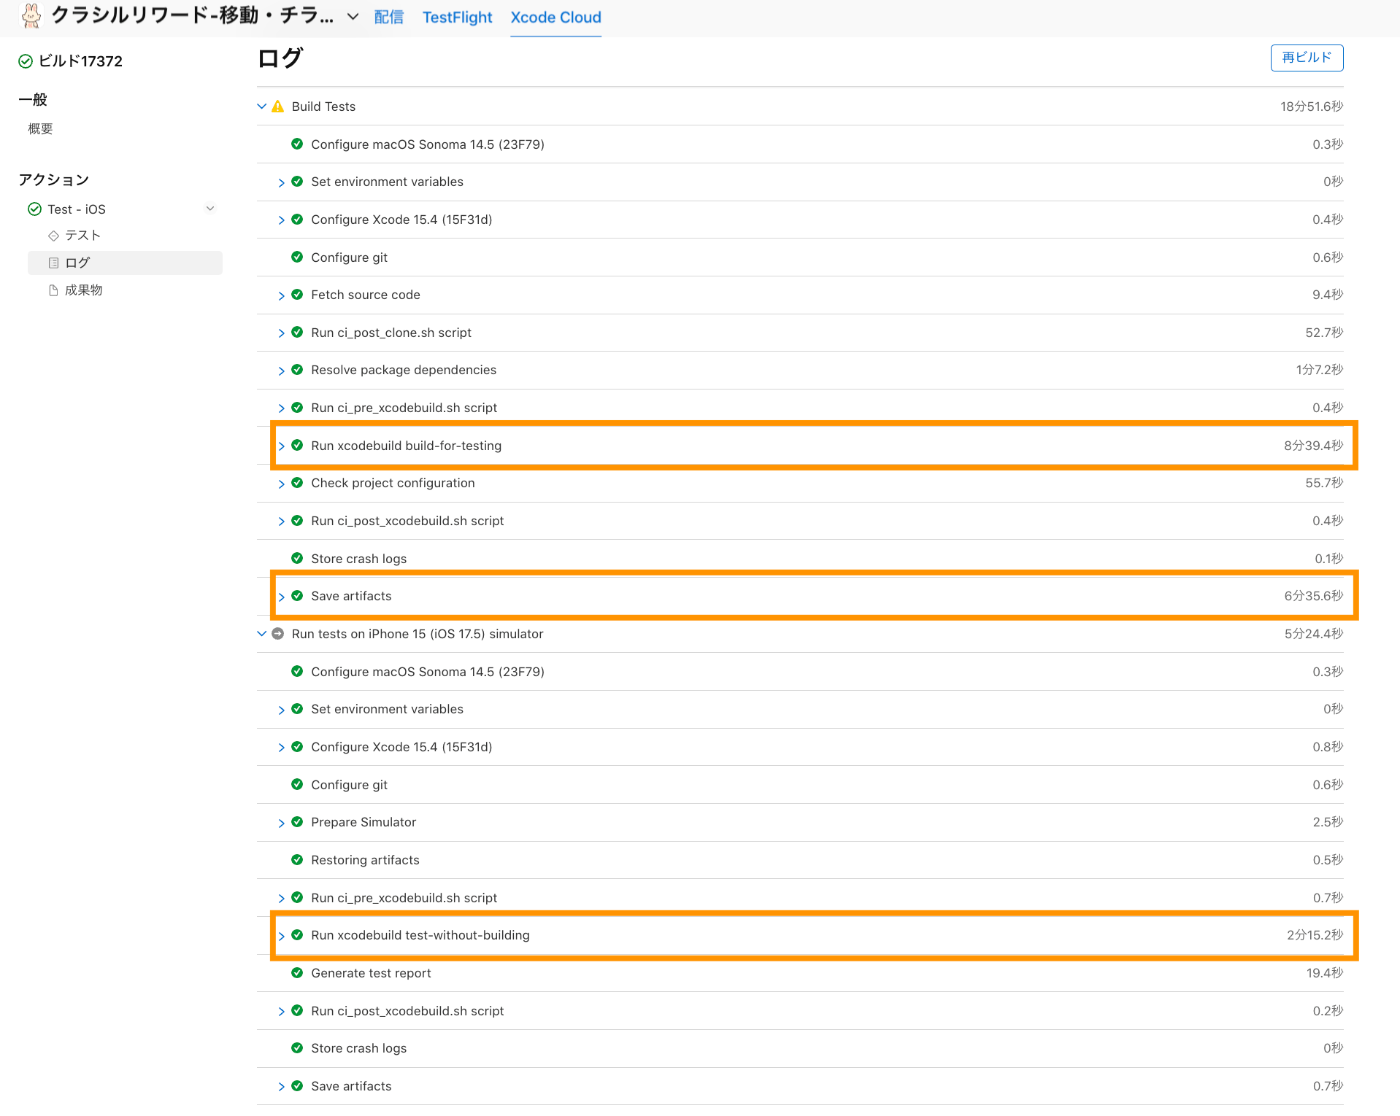Expand first Set environment variables step
This screenshot has height=1116, width=1400.
pos(281,183)
